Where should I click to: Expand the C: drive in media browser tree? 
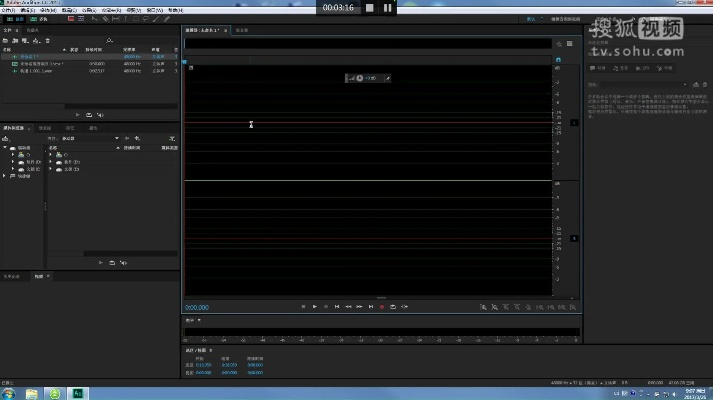click(13, 155)
